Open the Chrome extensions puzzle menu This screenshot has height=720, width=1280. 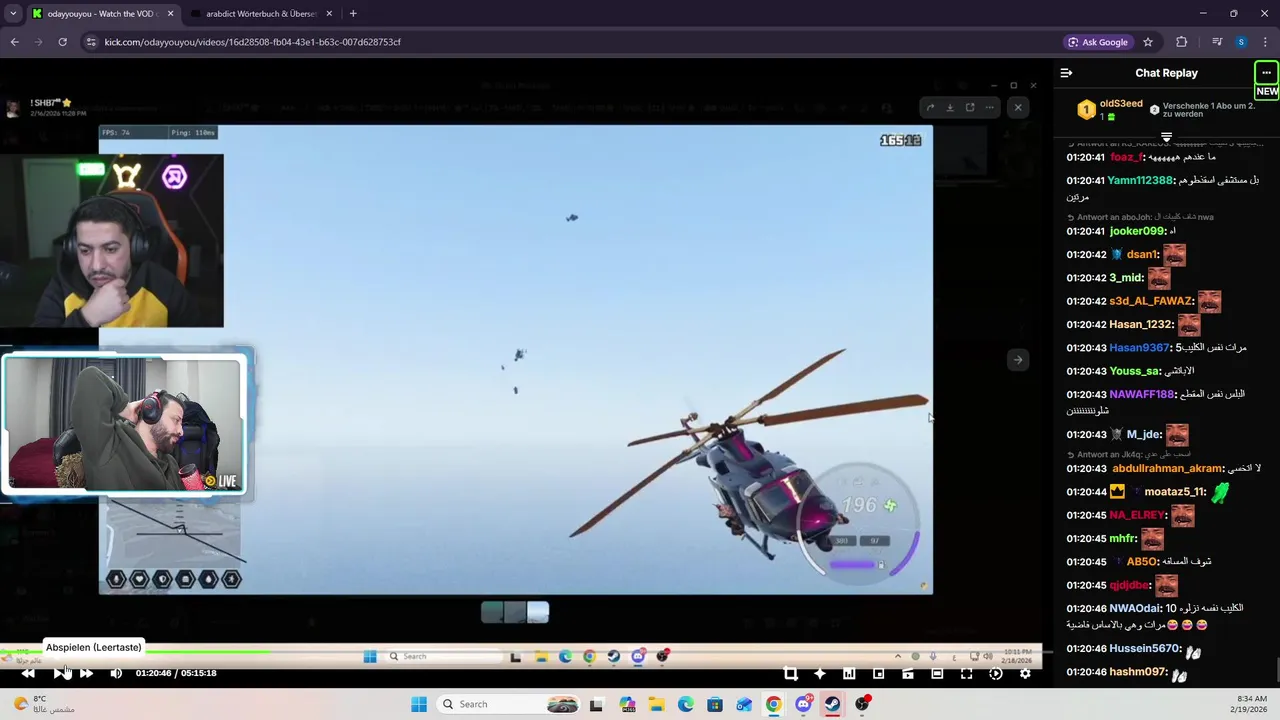[x=1182, y=42]
